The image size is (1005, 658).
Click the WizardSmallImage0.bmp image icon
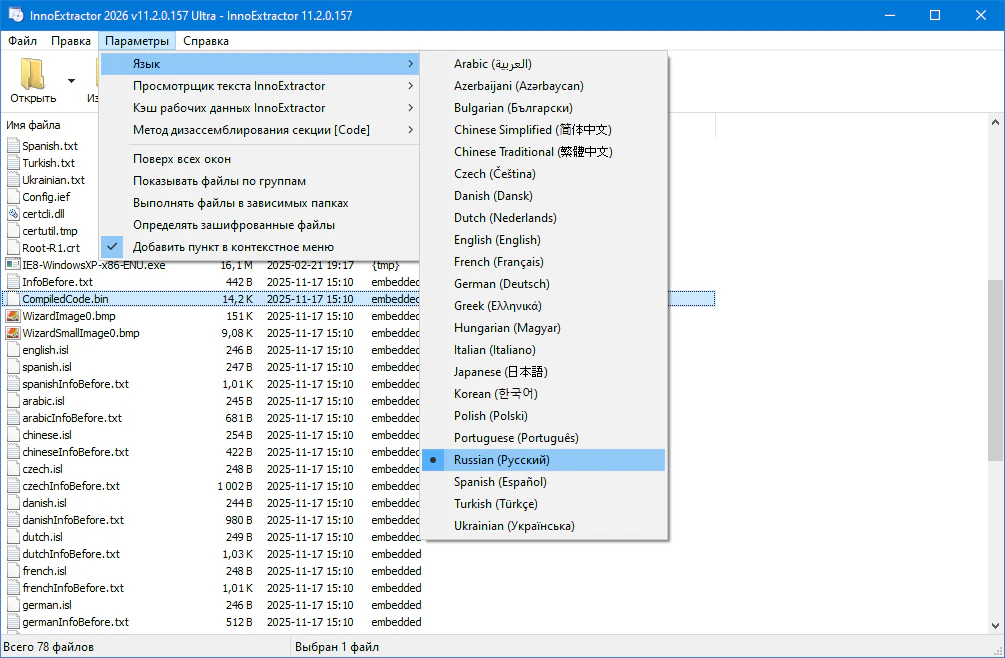[x=13, y=333]
